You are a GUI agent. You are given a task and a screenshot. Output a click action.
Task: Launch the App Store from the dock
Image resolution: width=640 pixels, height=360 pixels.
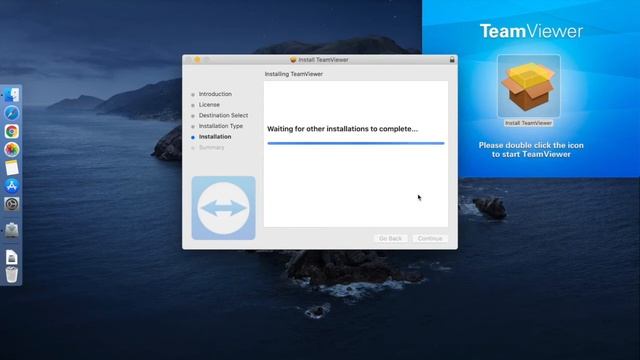[x=12, y=186]
